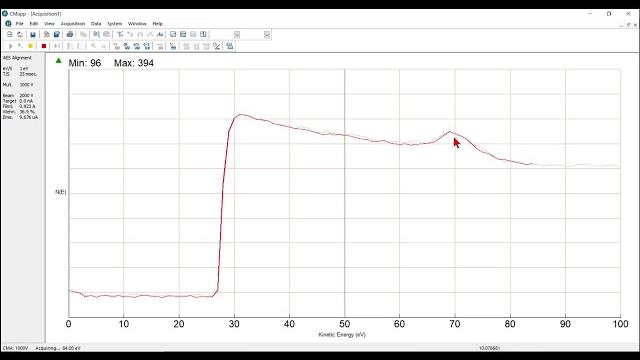Image resolution: width=640 pixels, height=360 pixels.
Task: Click the Acquiring status bar entry
Action: point(58,348)
